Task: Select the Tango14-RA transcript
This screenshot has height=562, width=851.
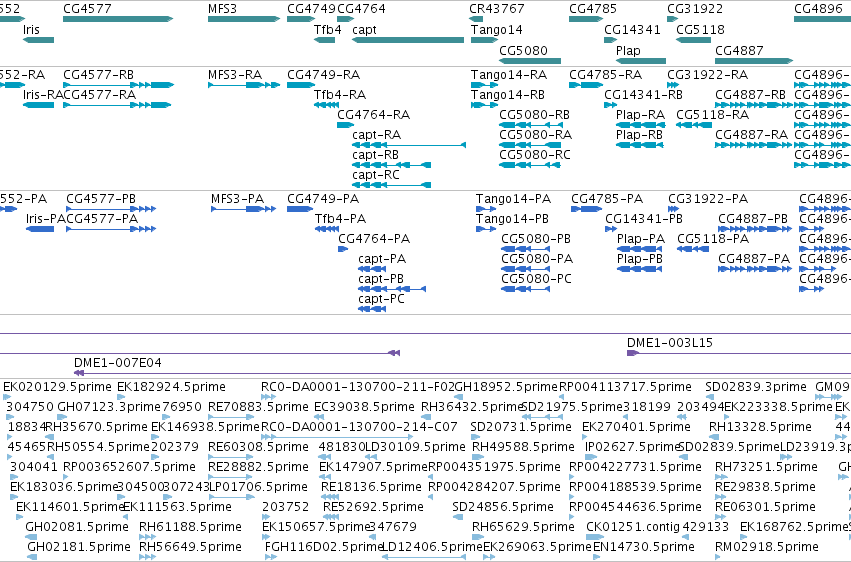Action: (x=485, y=85)
